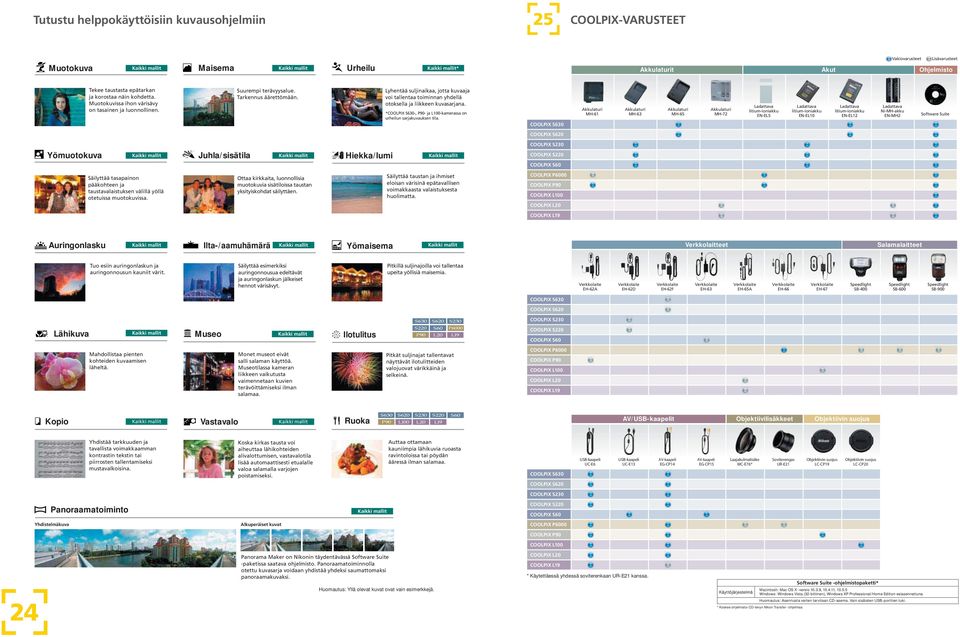Select the USB-kaapeli UC-E6 cable image
The height and width of the screenshot is (637, 960).
coord(590,441)
